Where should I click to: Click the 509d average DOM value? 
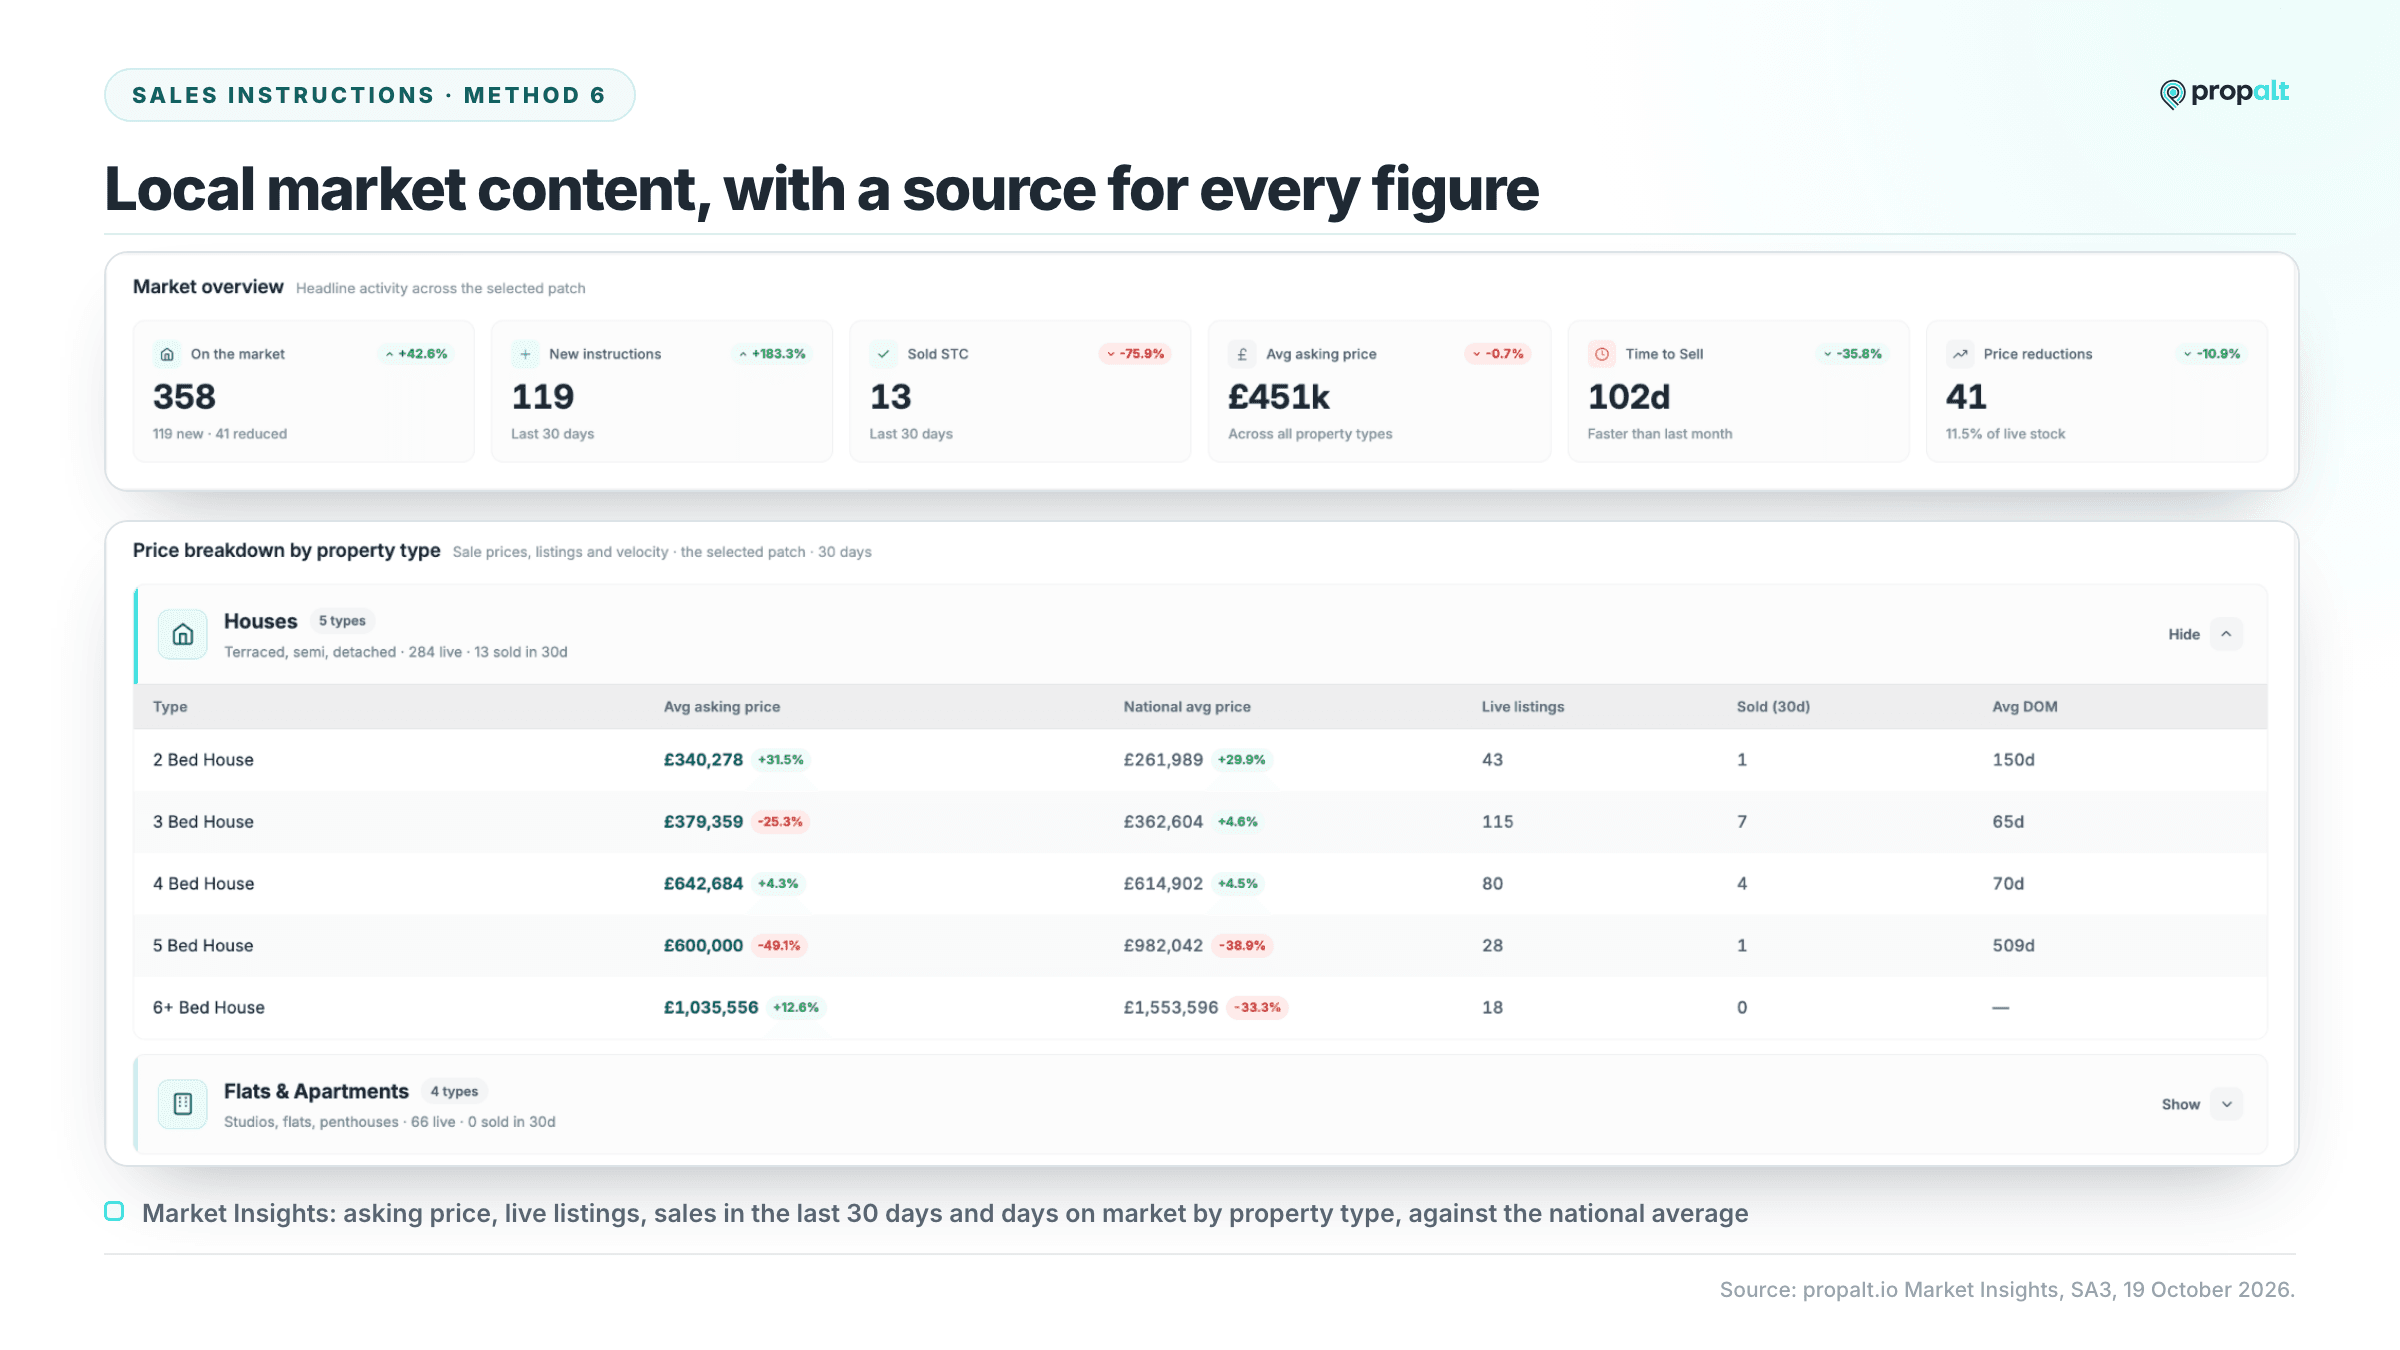[x=2013, y=946]
